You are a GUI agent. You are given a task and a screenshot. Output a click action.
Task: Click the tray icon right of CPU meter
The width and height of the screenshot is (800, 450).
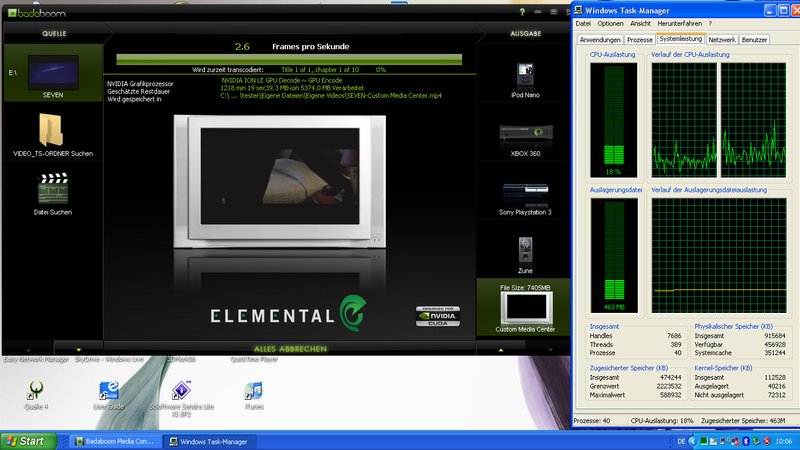pyautogui.click(x=713, y=441)
